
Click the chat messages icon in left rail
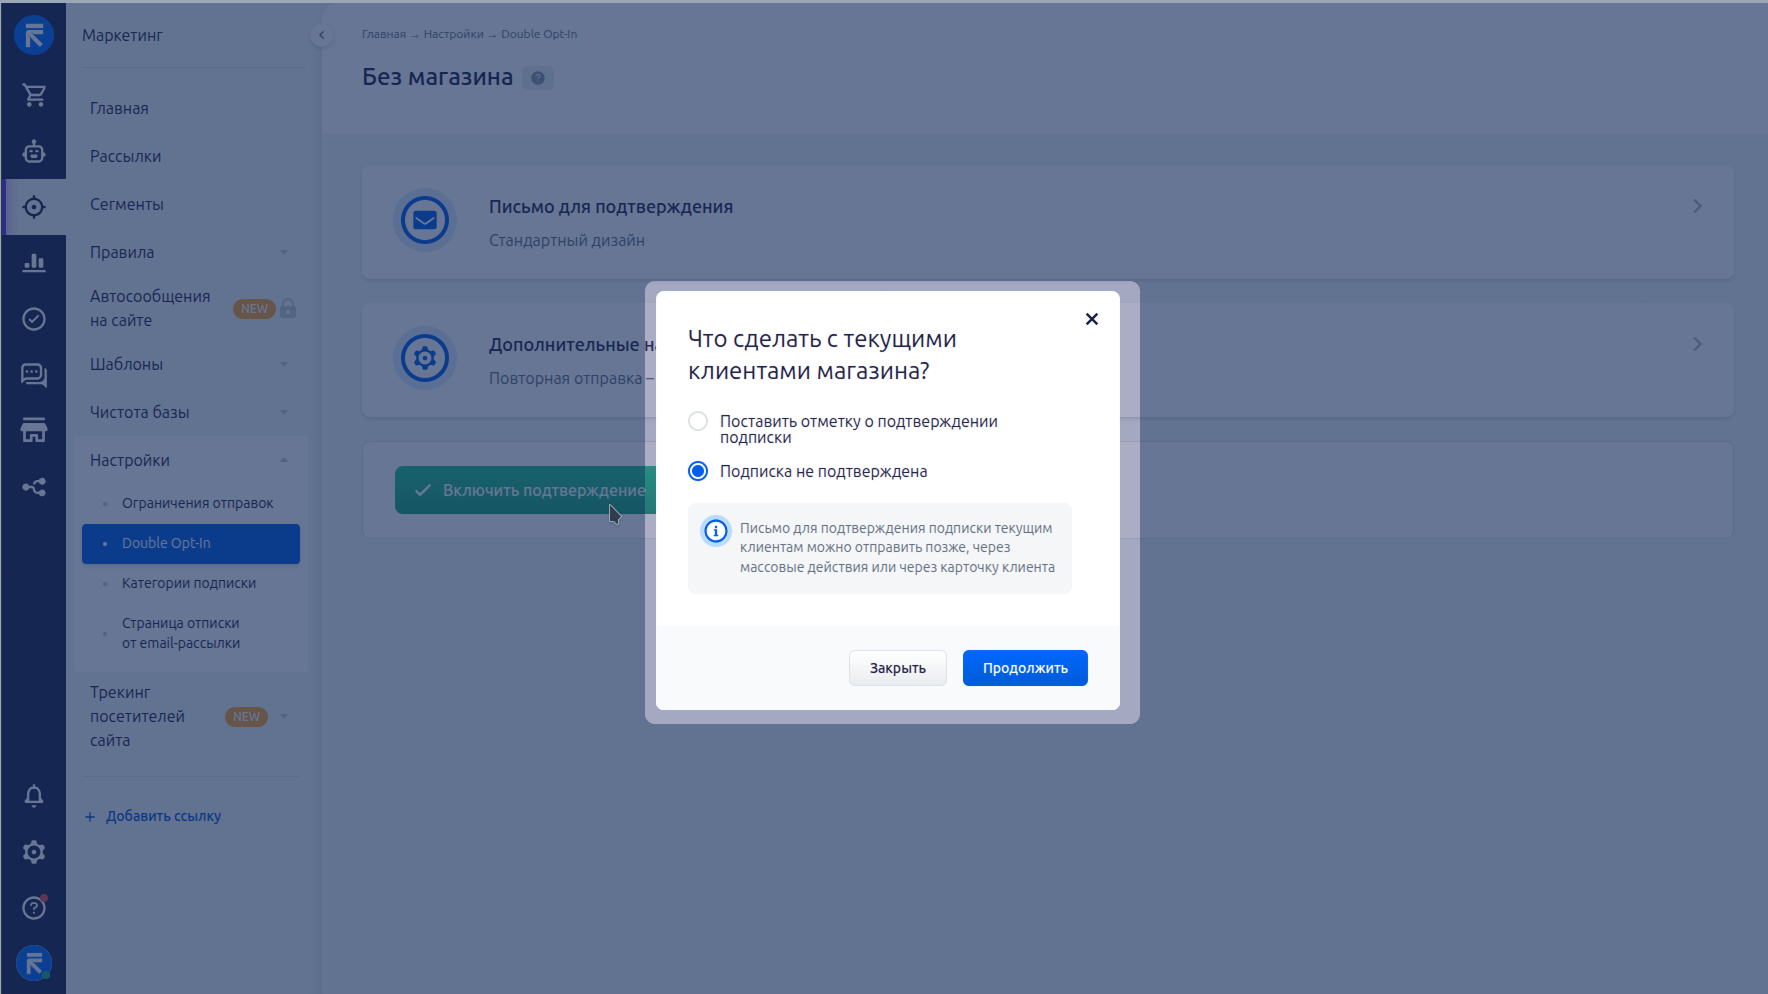34,375
